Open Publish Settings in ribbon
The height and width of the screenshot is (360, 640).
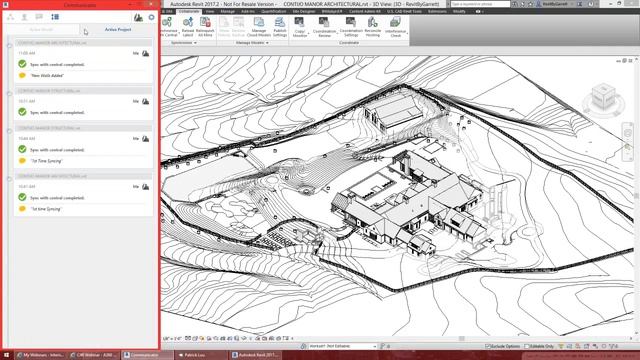click(x=280, y=27)
